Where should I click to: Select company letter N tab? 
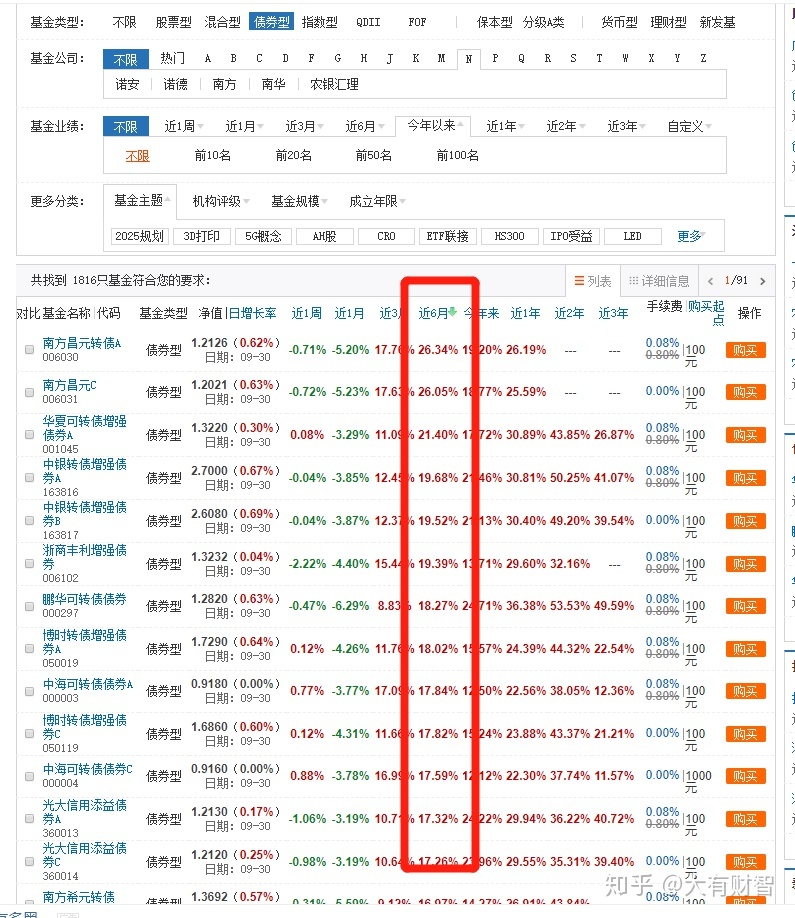(x=468, y=59)
